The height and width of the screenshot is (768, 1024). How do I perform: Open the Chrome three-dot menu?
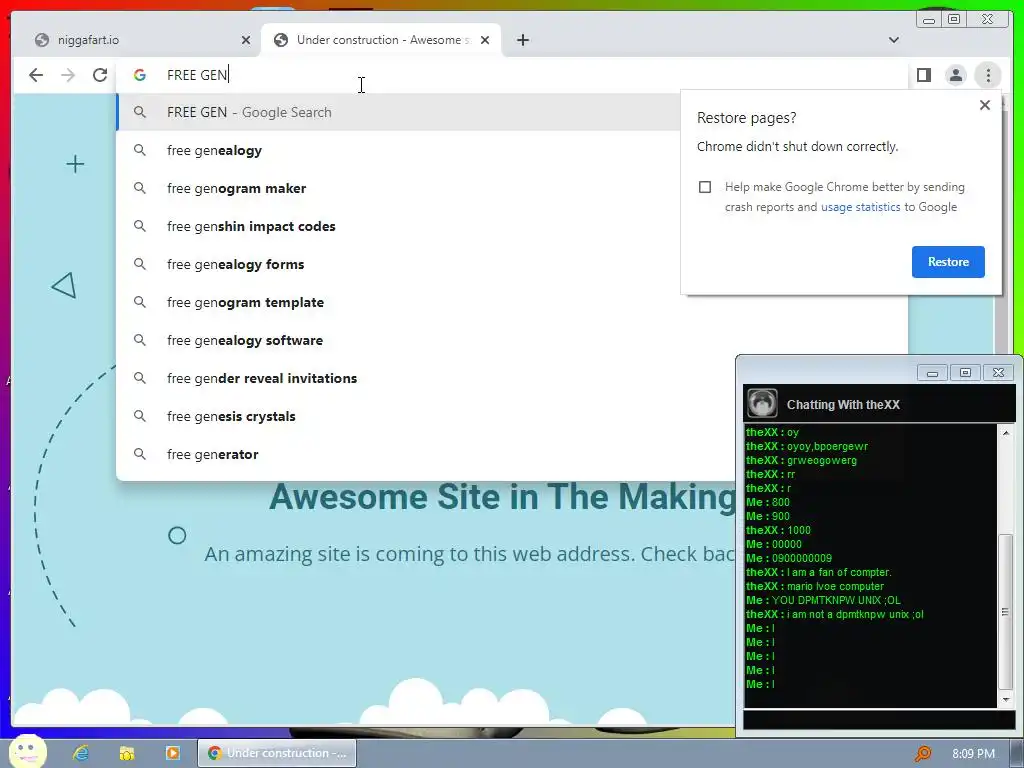(988, 75)
